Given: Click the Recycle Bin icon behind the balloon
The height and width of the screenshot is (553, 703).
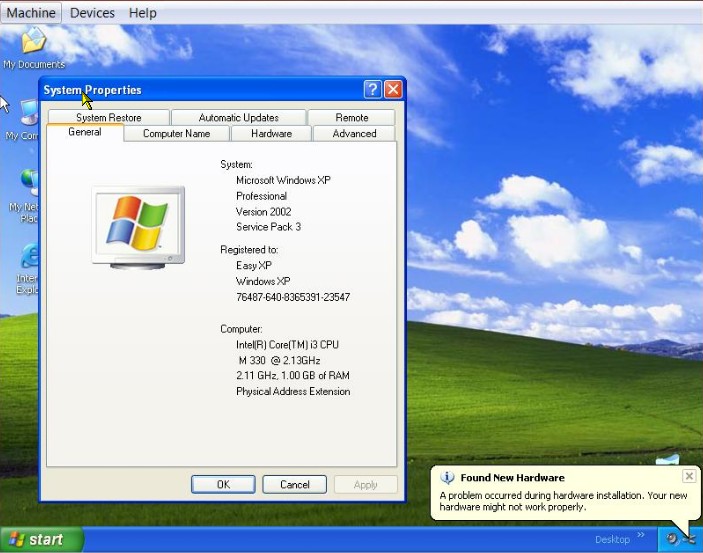Looking at the screenshot, I should [x=668, y=460].
